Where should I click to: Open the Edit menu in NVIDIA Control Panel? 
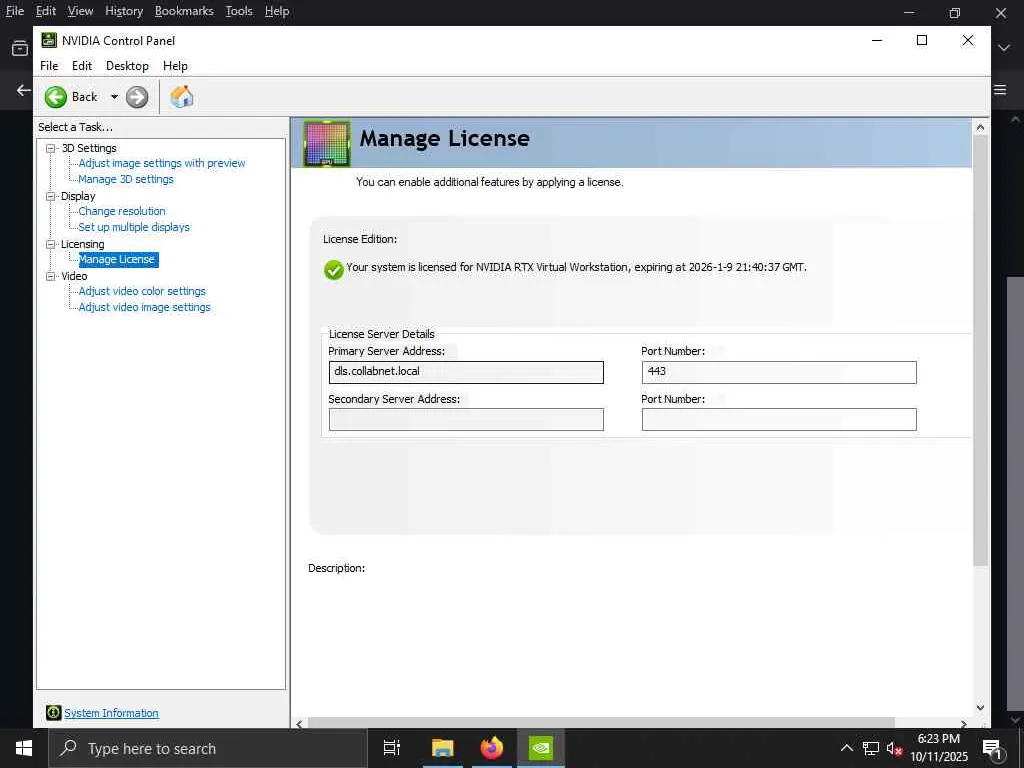coord(82,66)
